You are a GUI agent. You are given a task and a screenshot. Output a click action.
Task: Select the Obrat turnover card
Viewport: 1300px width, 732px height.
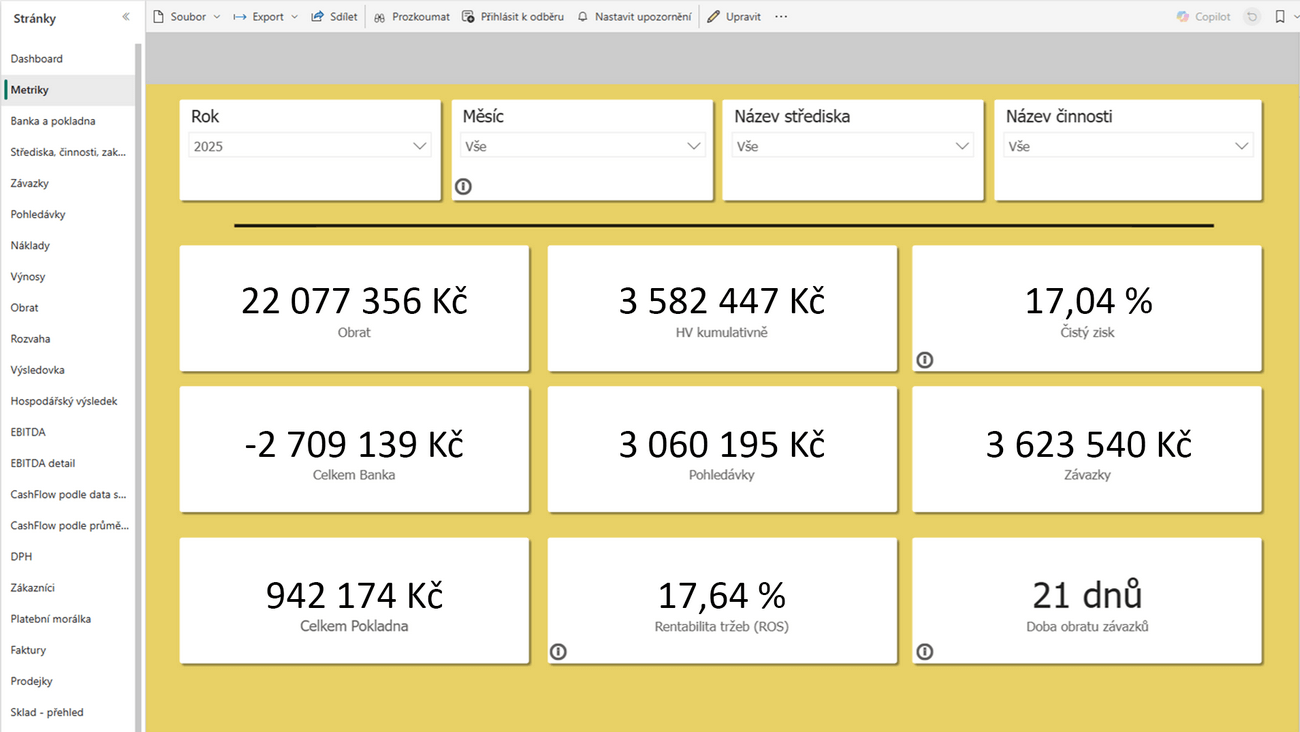(354, 308)
